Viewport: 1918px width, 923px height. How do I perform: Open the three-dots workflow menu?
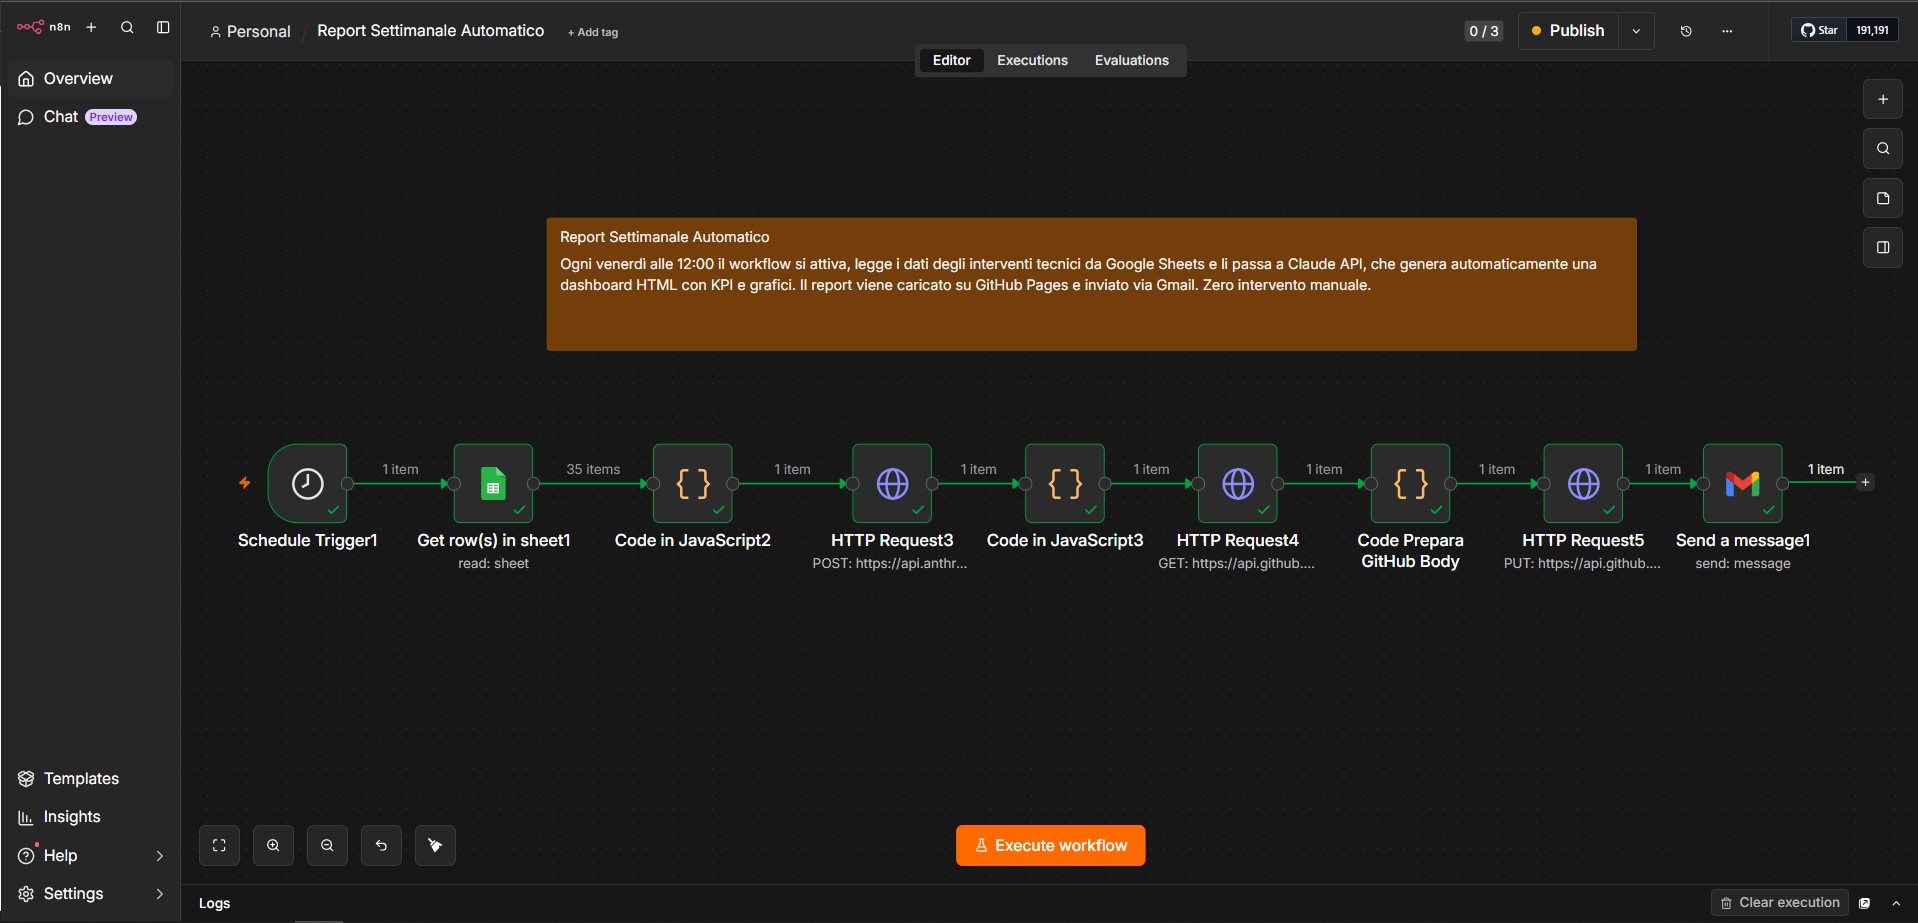pos(1727,31)
